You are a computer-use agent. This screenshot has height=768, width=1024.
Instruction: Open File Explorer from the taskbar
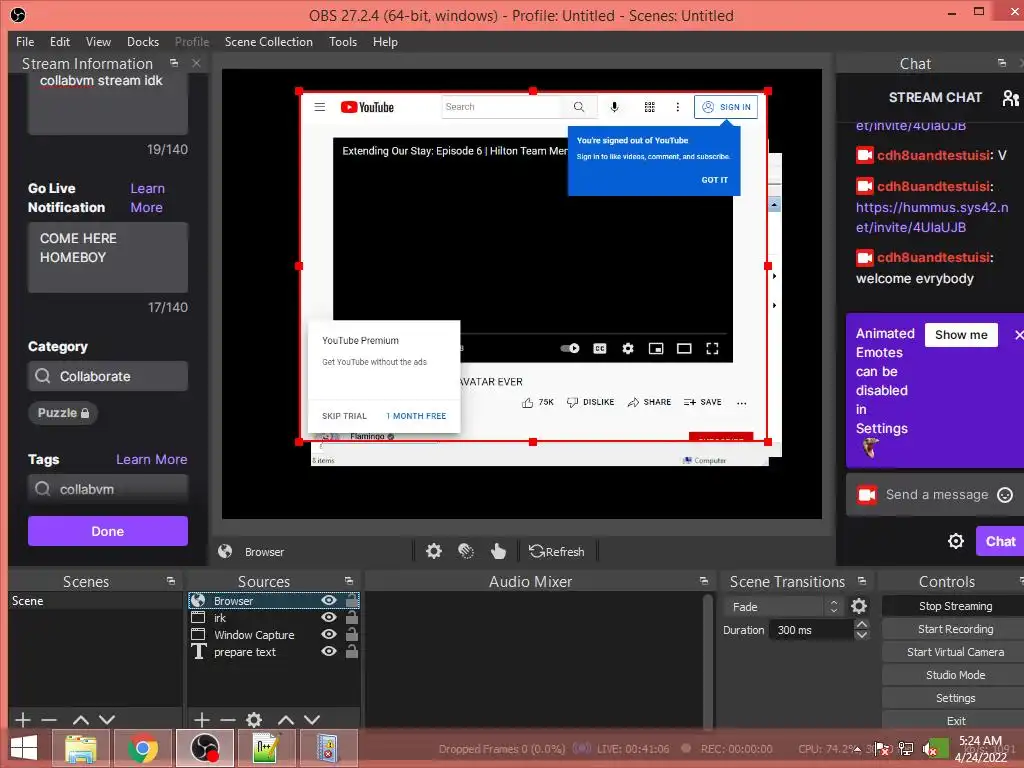(81, 748)
